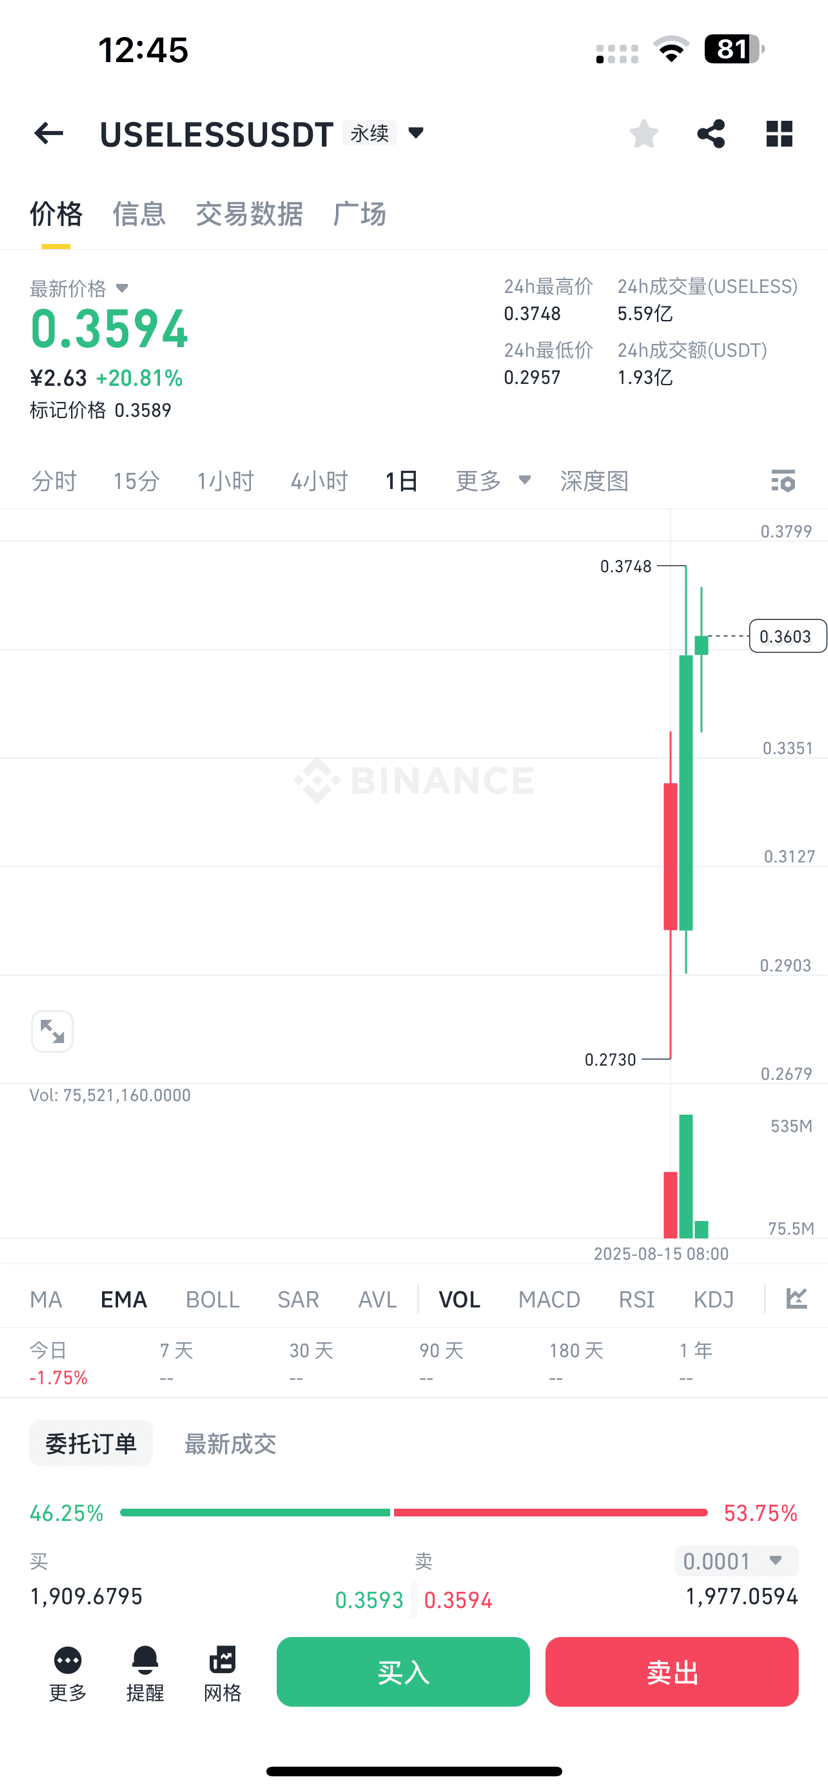Select the 最新成交 tab
Image resolution: width=828 pixels, height=1792 pixels.
229,1442
